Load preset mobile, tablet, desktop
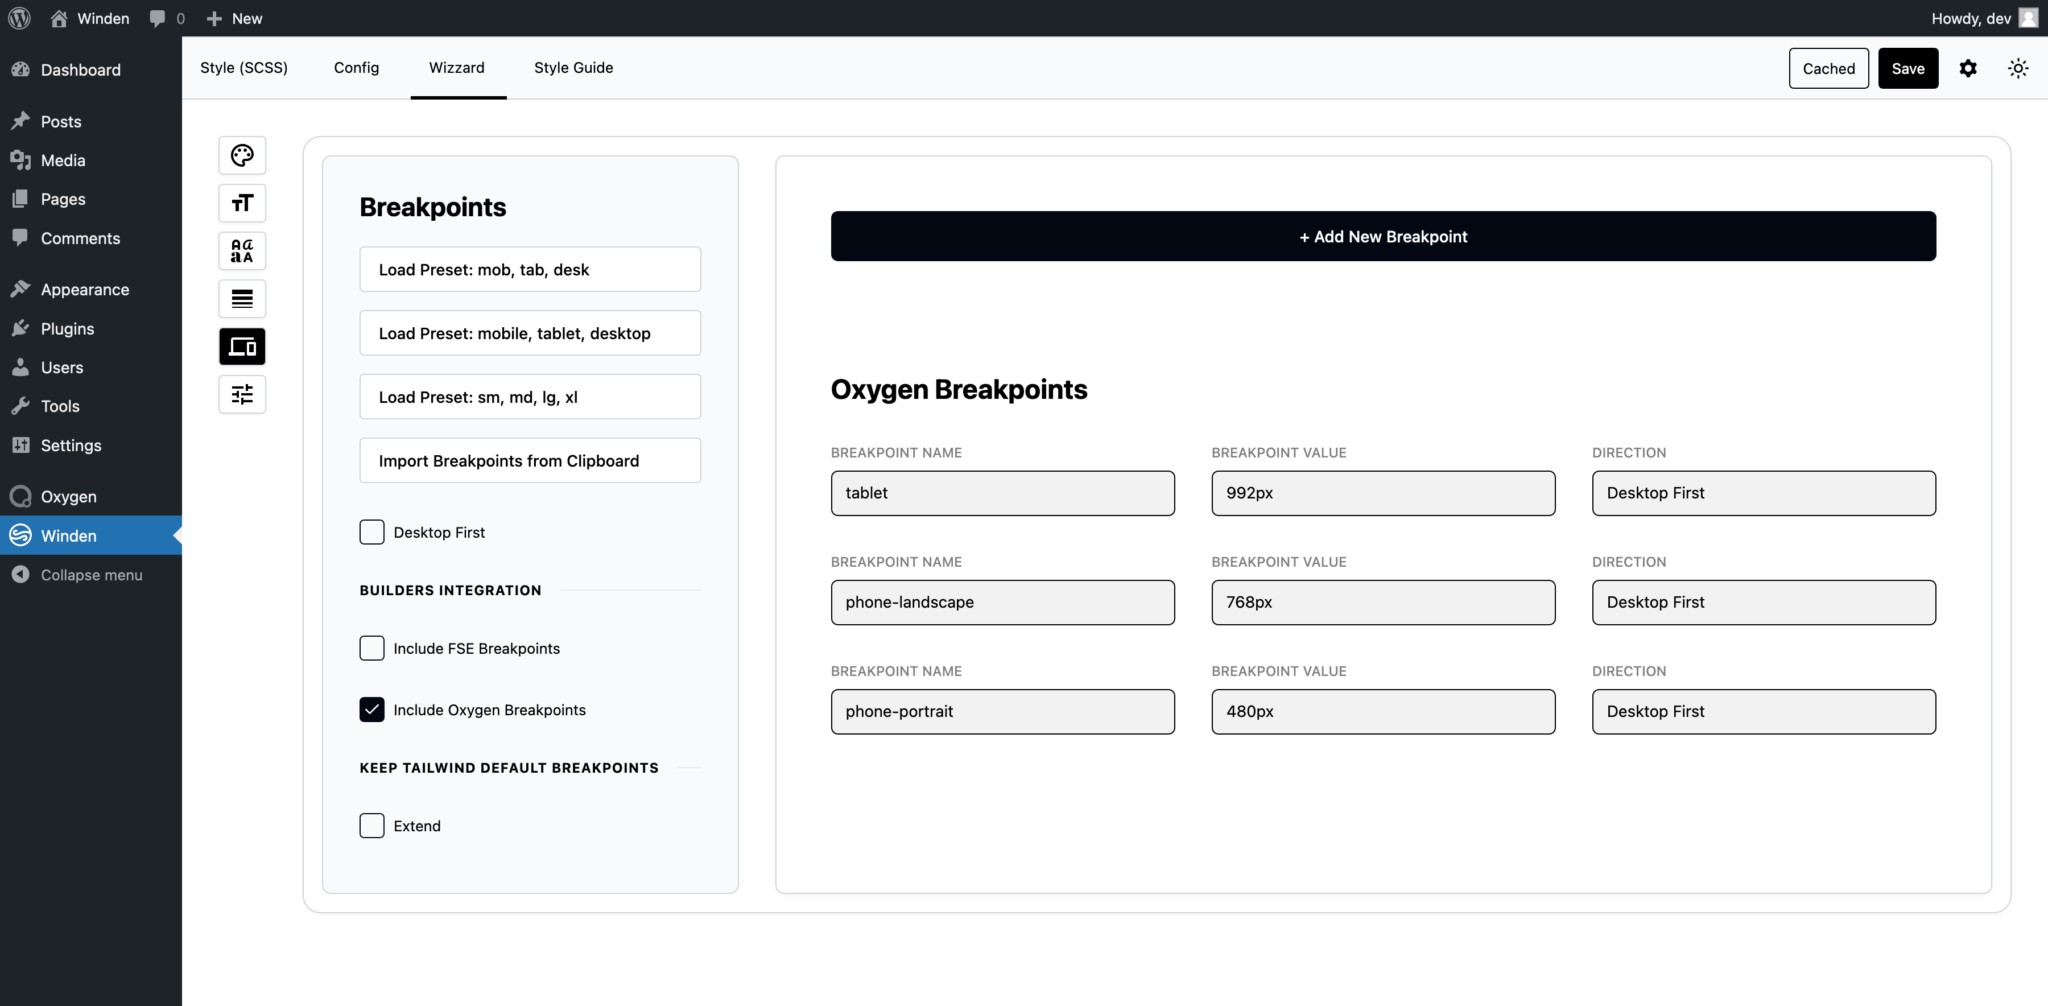This screenshot has width=2048, height=1006. [x=530, y=333]
